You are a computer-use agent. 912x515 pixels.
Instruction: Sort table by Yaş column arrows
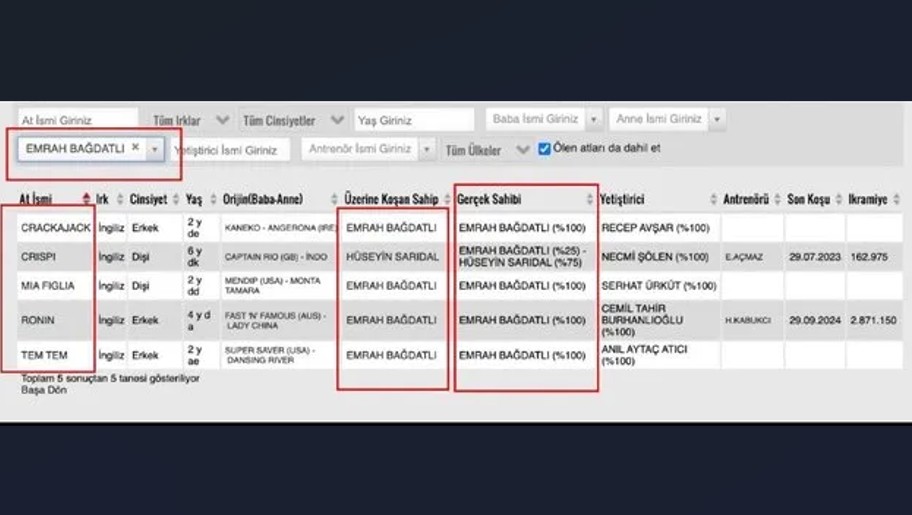(211, 199)
